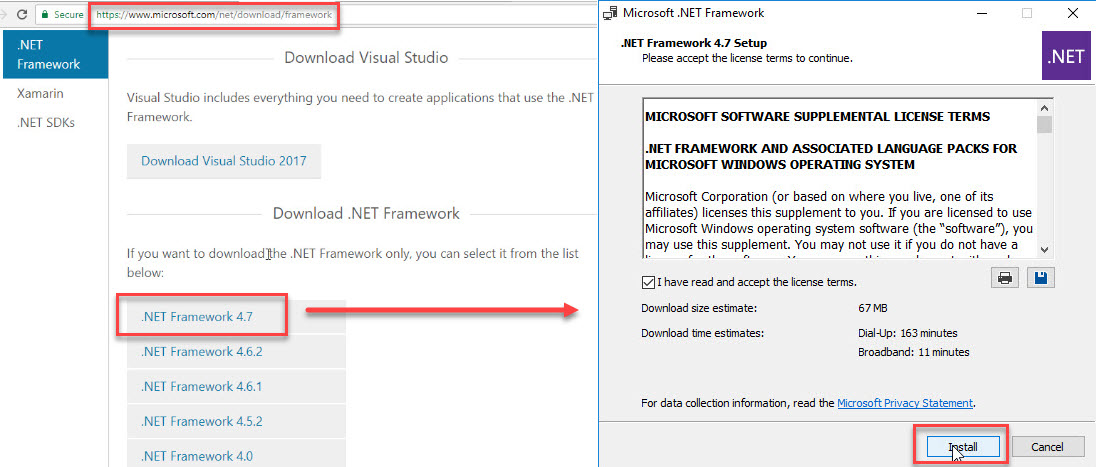Click the Install button
The image size is (1096, 467).
pos(963,447)
